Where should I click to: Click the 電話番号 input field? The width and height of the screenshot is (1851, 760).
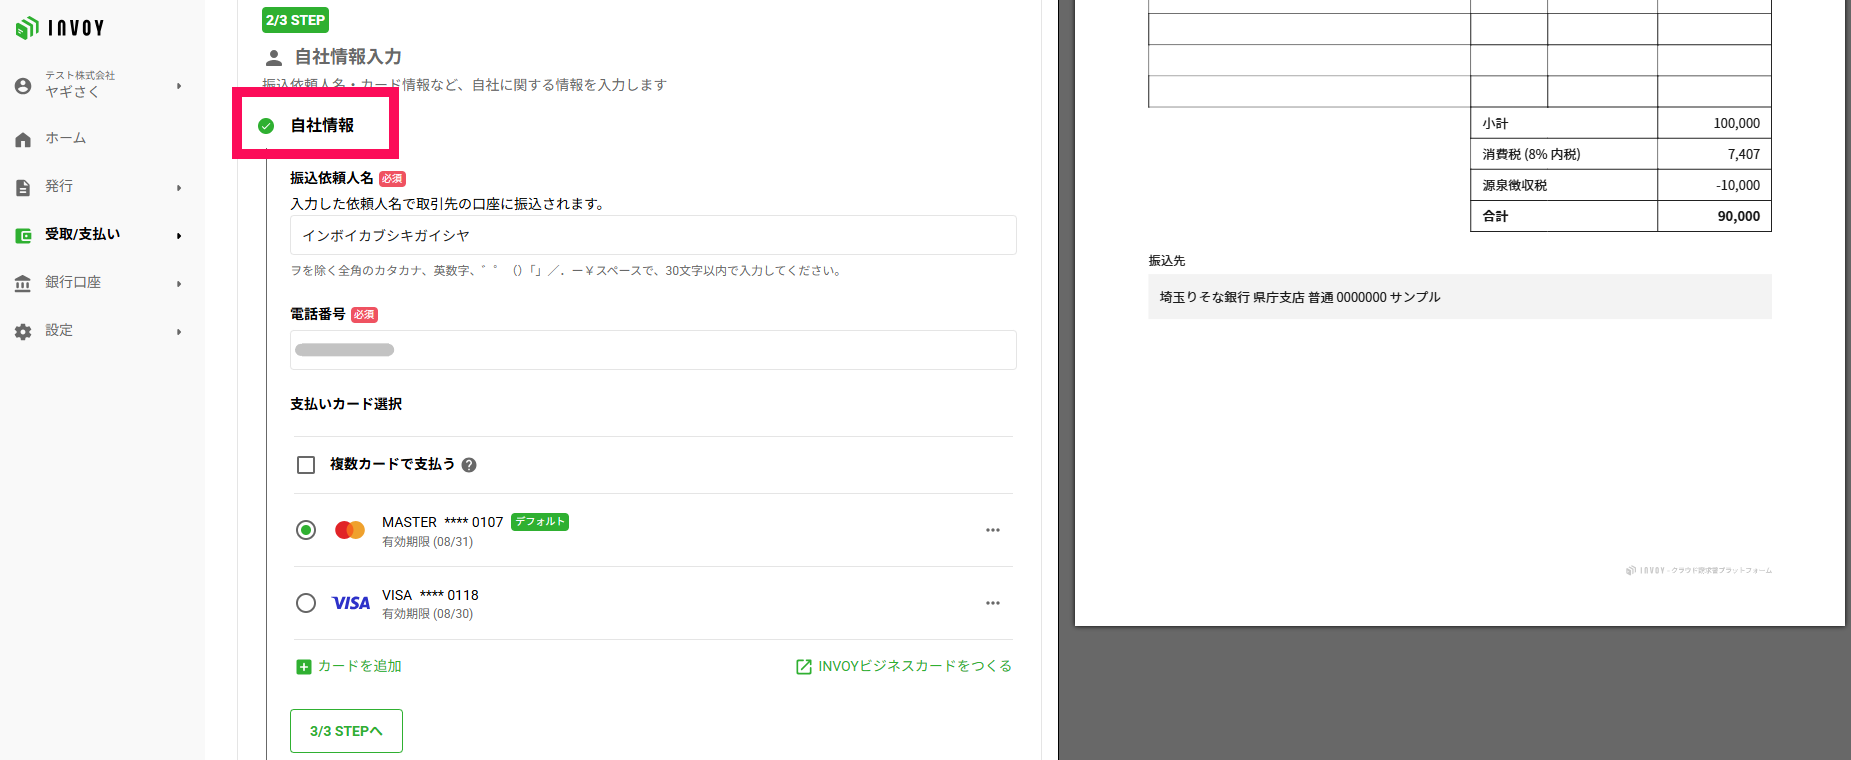point(653,350)
